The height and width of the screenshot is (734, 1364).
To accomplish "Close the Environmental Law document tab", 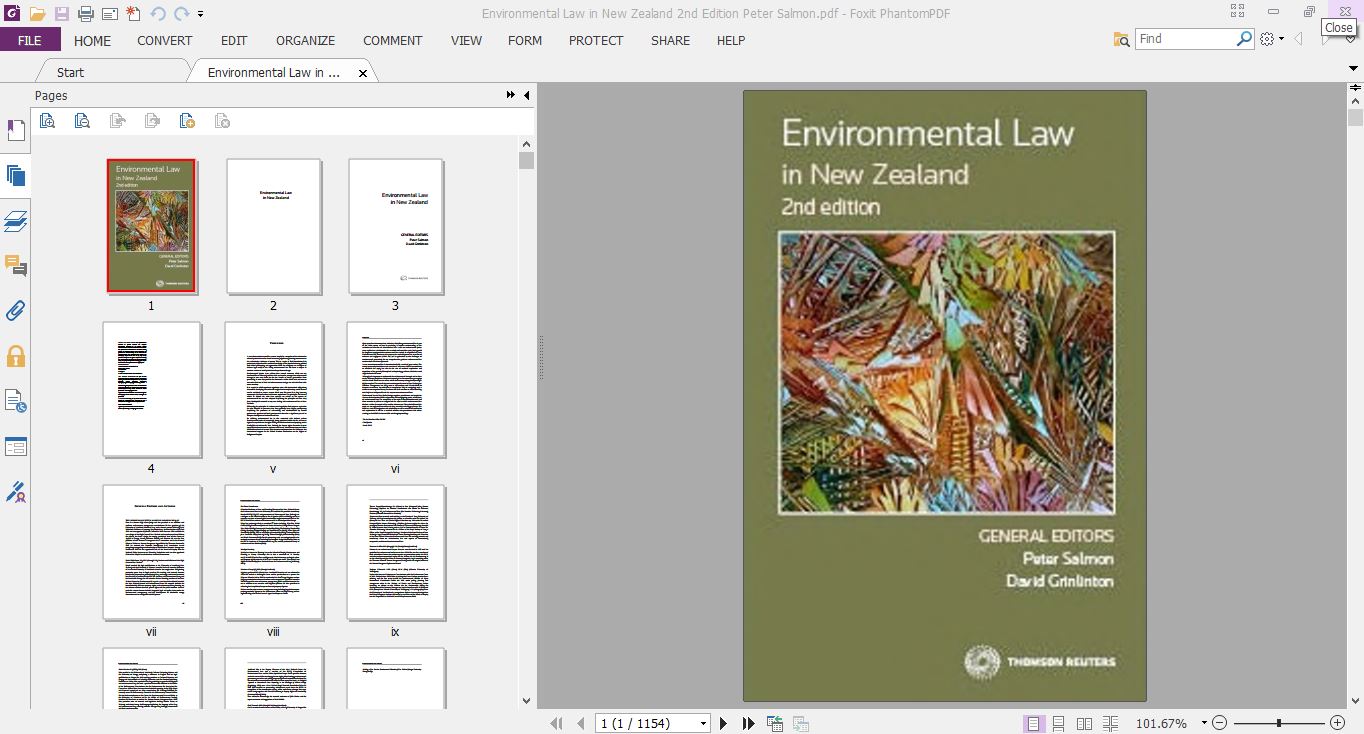I will 363,73.
